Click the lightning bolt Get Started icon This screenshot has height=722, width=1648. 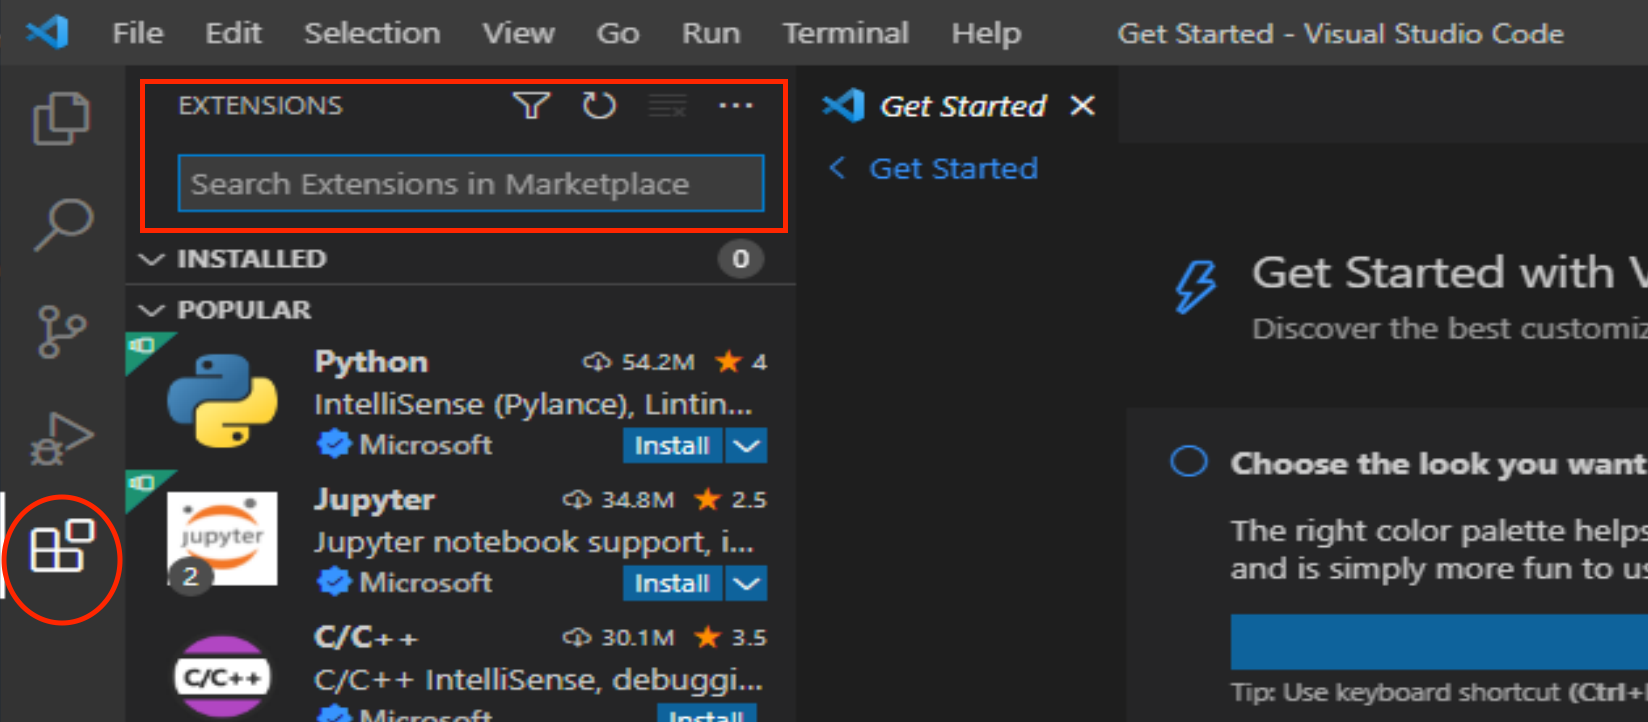click(1196, 287)
